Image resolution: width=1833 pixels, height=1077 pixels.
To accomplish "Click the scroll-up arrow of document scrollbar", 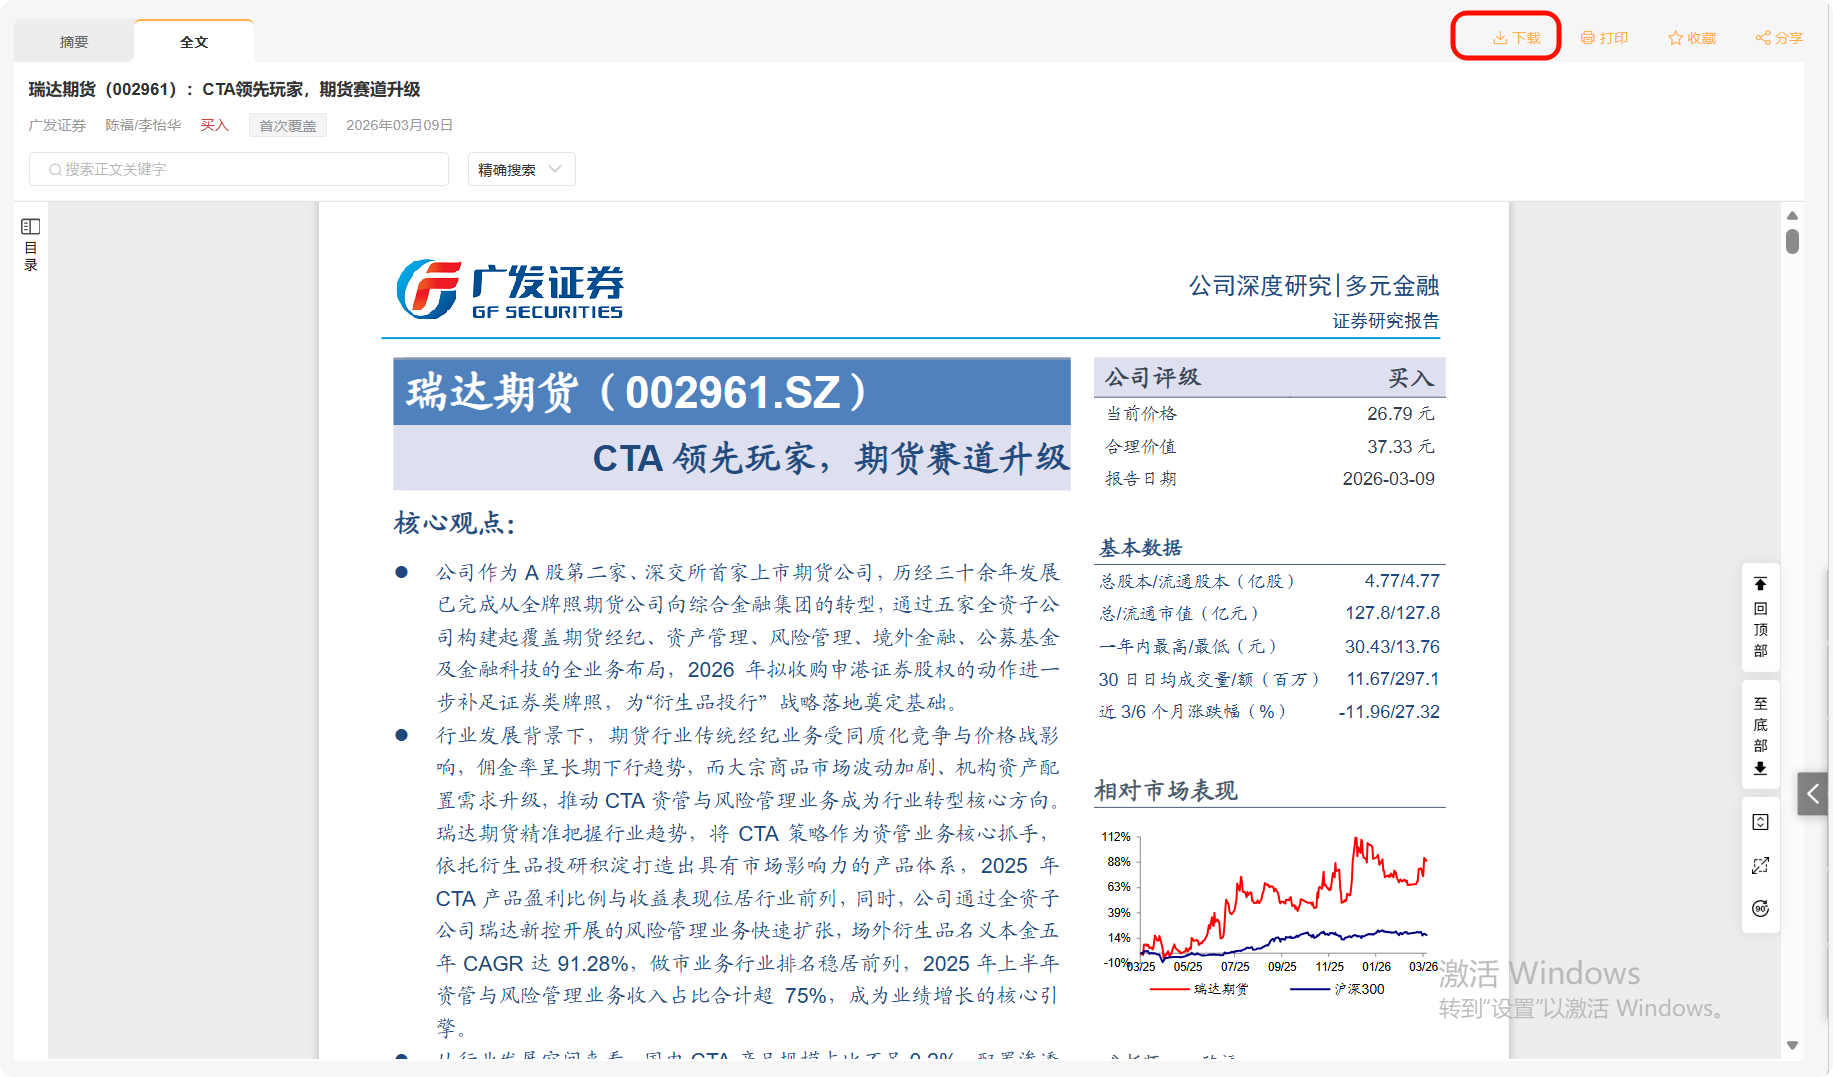I will pos(1793,216).
